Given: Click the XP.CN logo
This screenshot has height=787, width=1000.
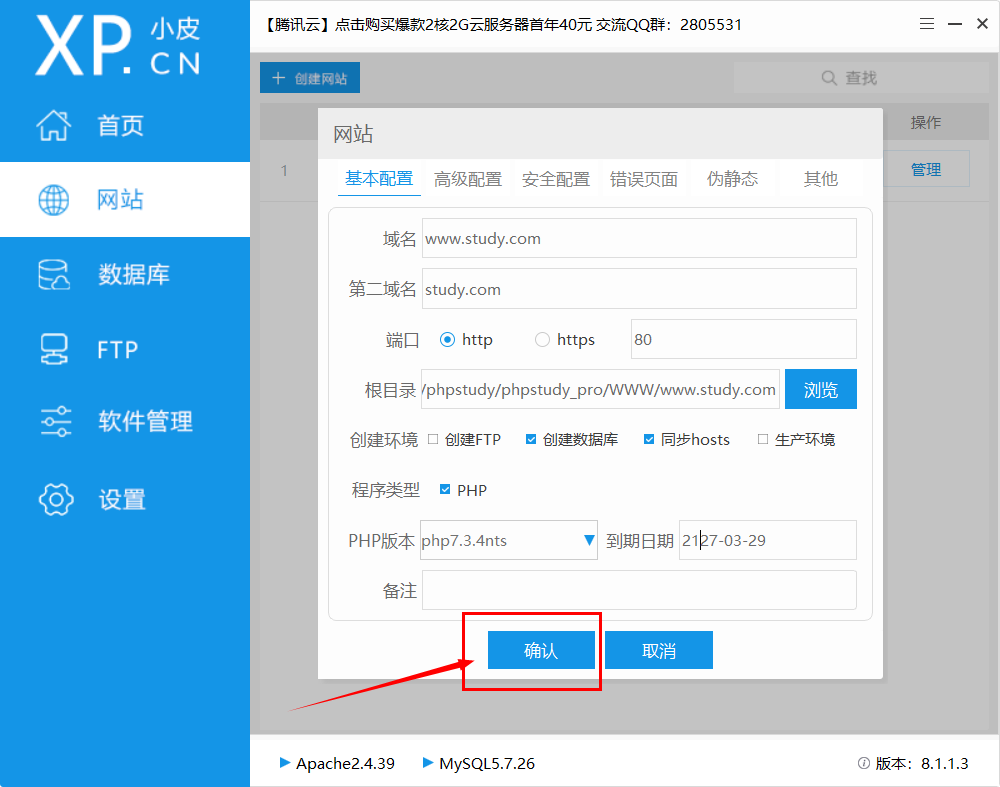Looking at the screenshot, I should [x=118, y=45].
